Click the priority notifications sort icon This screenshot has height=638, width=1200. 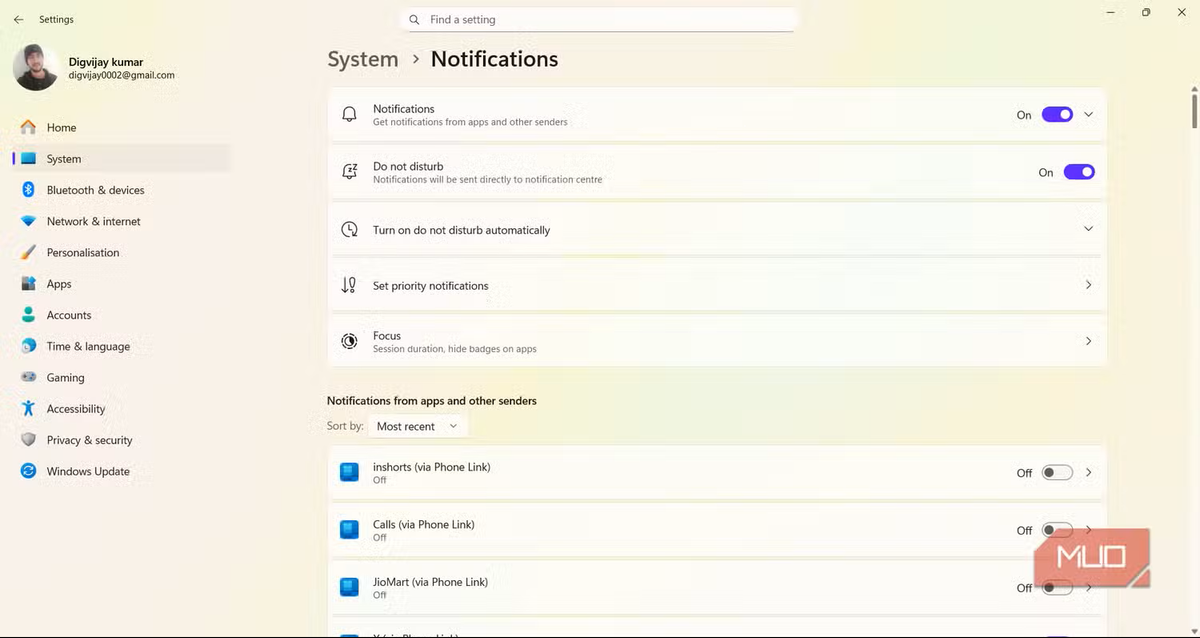point(349,285)
